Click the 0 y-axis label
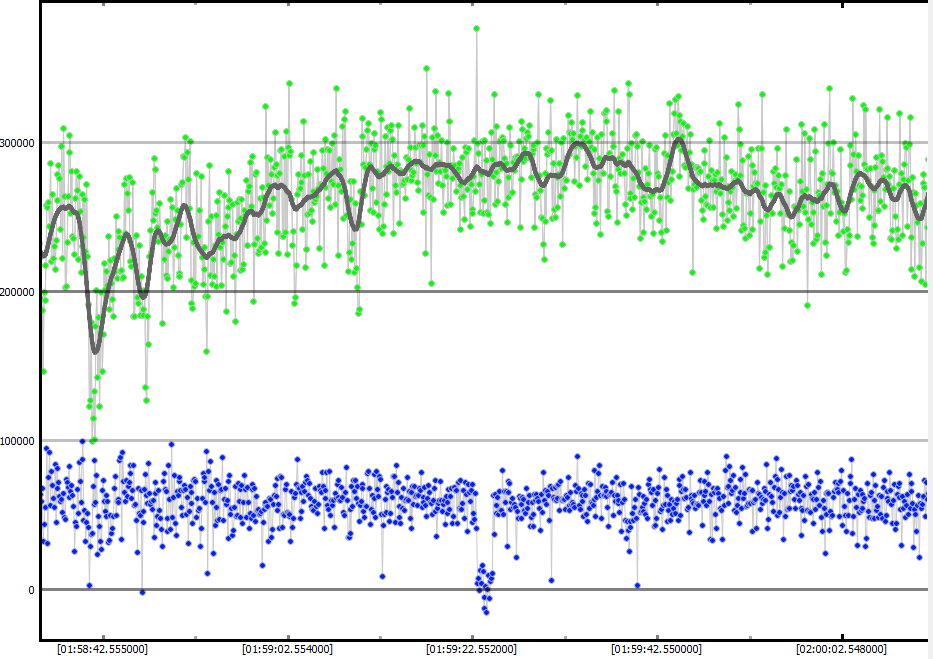 [31, 590]
